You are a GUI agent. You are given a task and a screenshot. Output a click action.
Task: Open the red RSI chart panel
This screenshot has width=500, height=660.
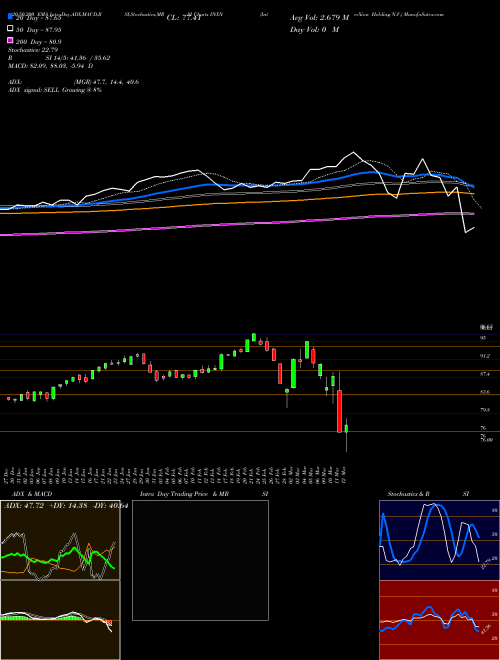pos(439,620)
